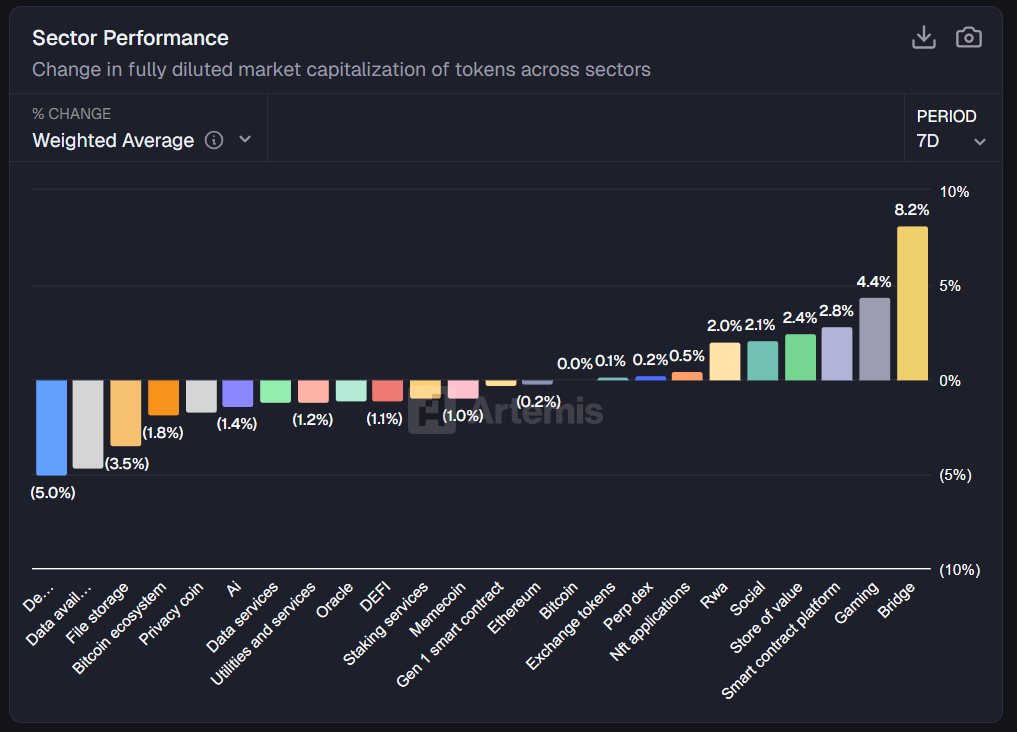Open the Weighted Average dropdown
The image size is (1017, 732).
(x=113, y=141)
